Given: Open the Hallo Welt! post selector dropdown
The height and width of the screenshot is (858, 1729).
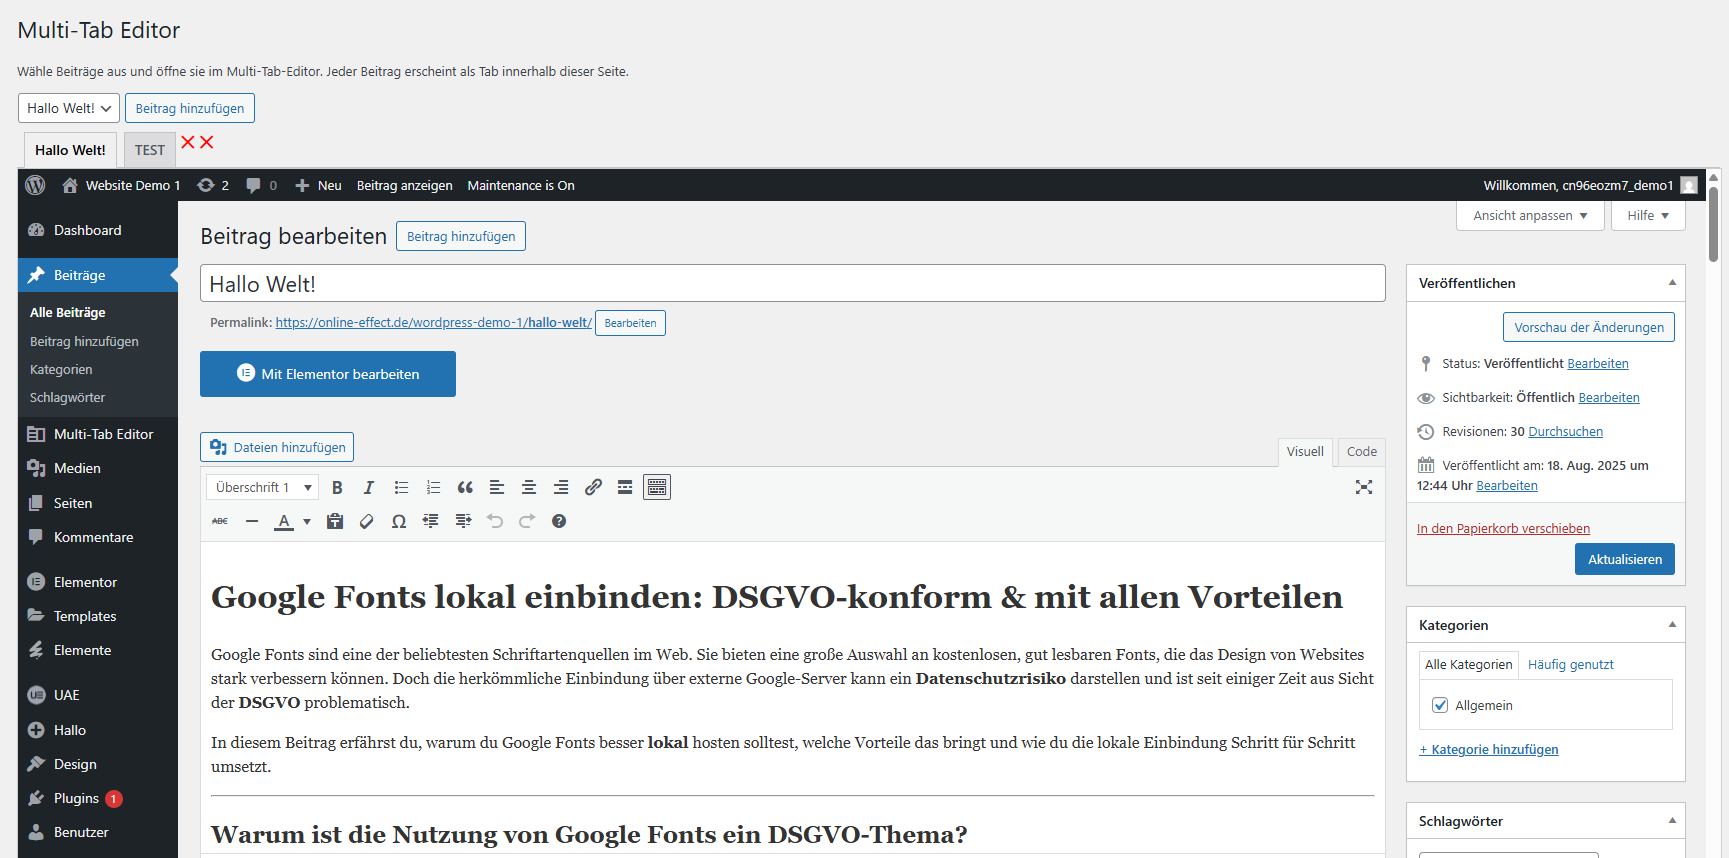Looking at the screenshot, I should (x=69, y=109).
